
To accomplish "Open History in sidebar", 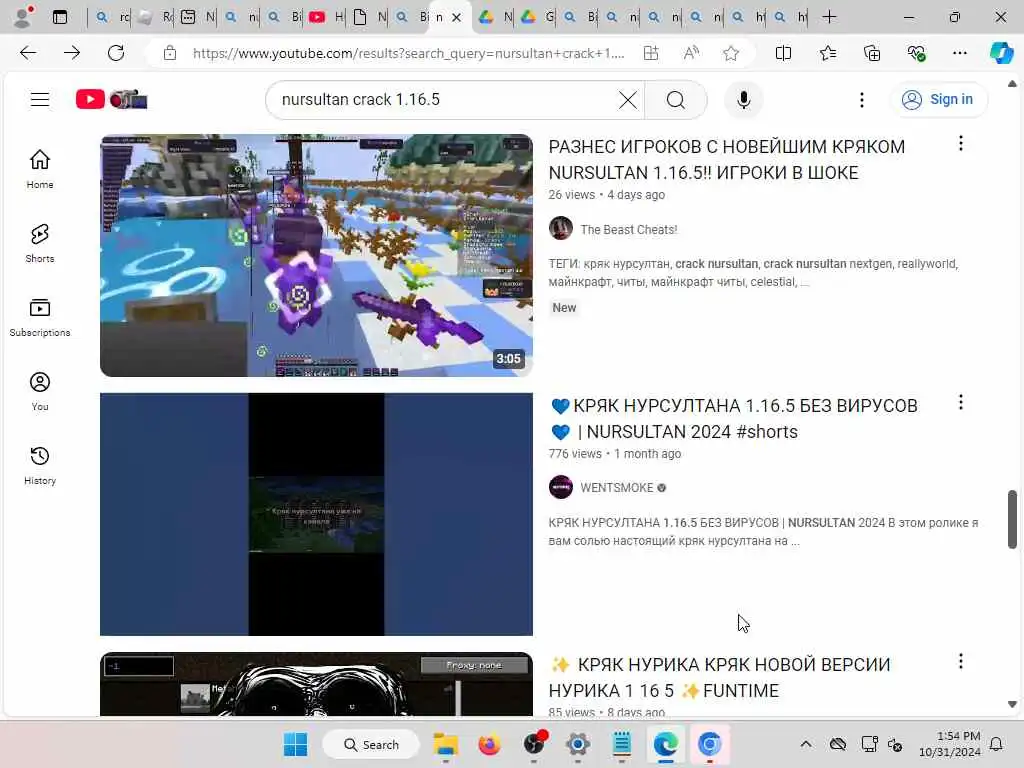I will 40,465.
